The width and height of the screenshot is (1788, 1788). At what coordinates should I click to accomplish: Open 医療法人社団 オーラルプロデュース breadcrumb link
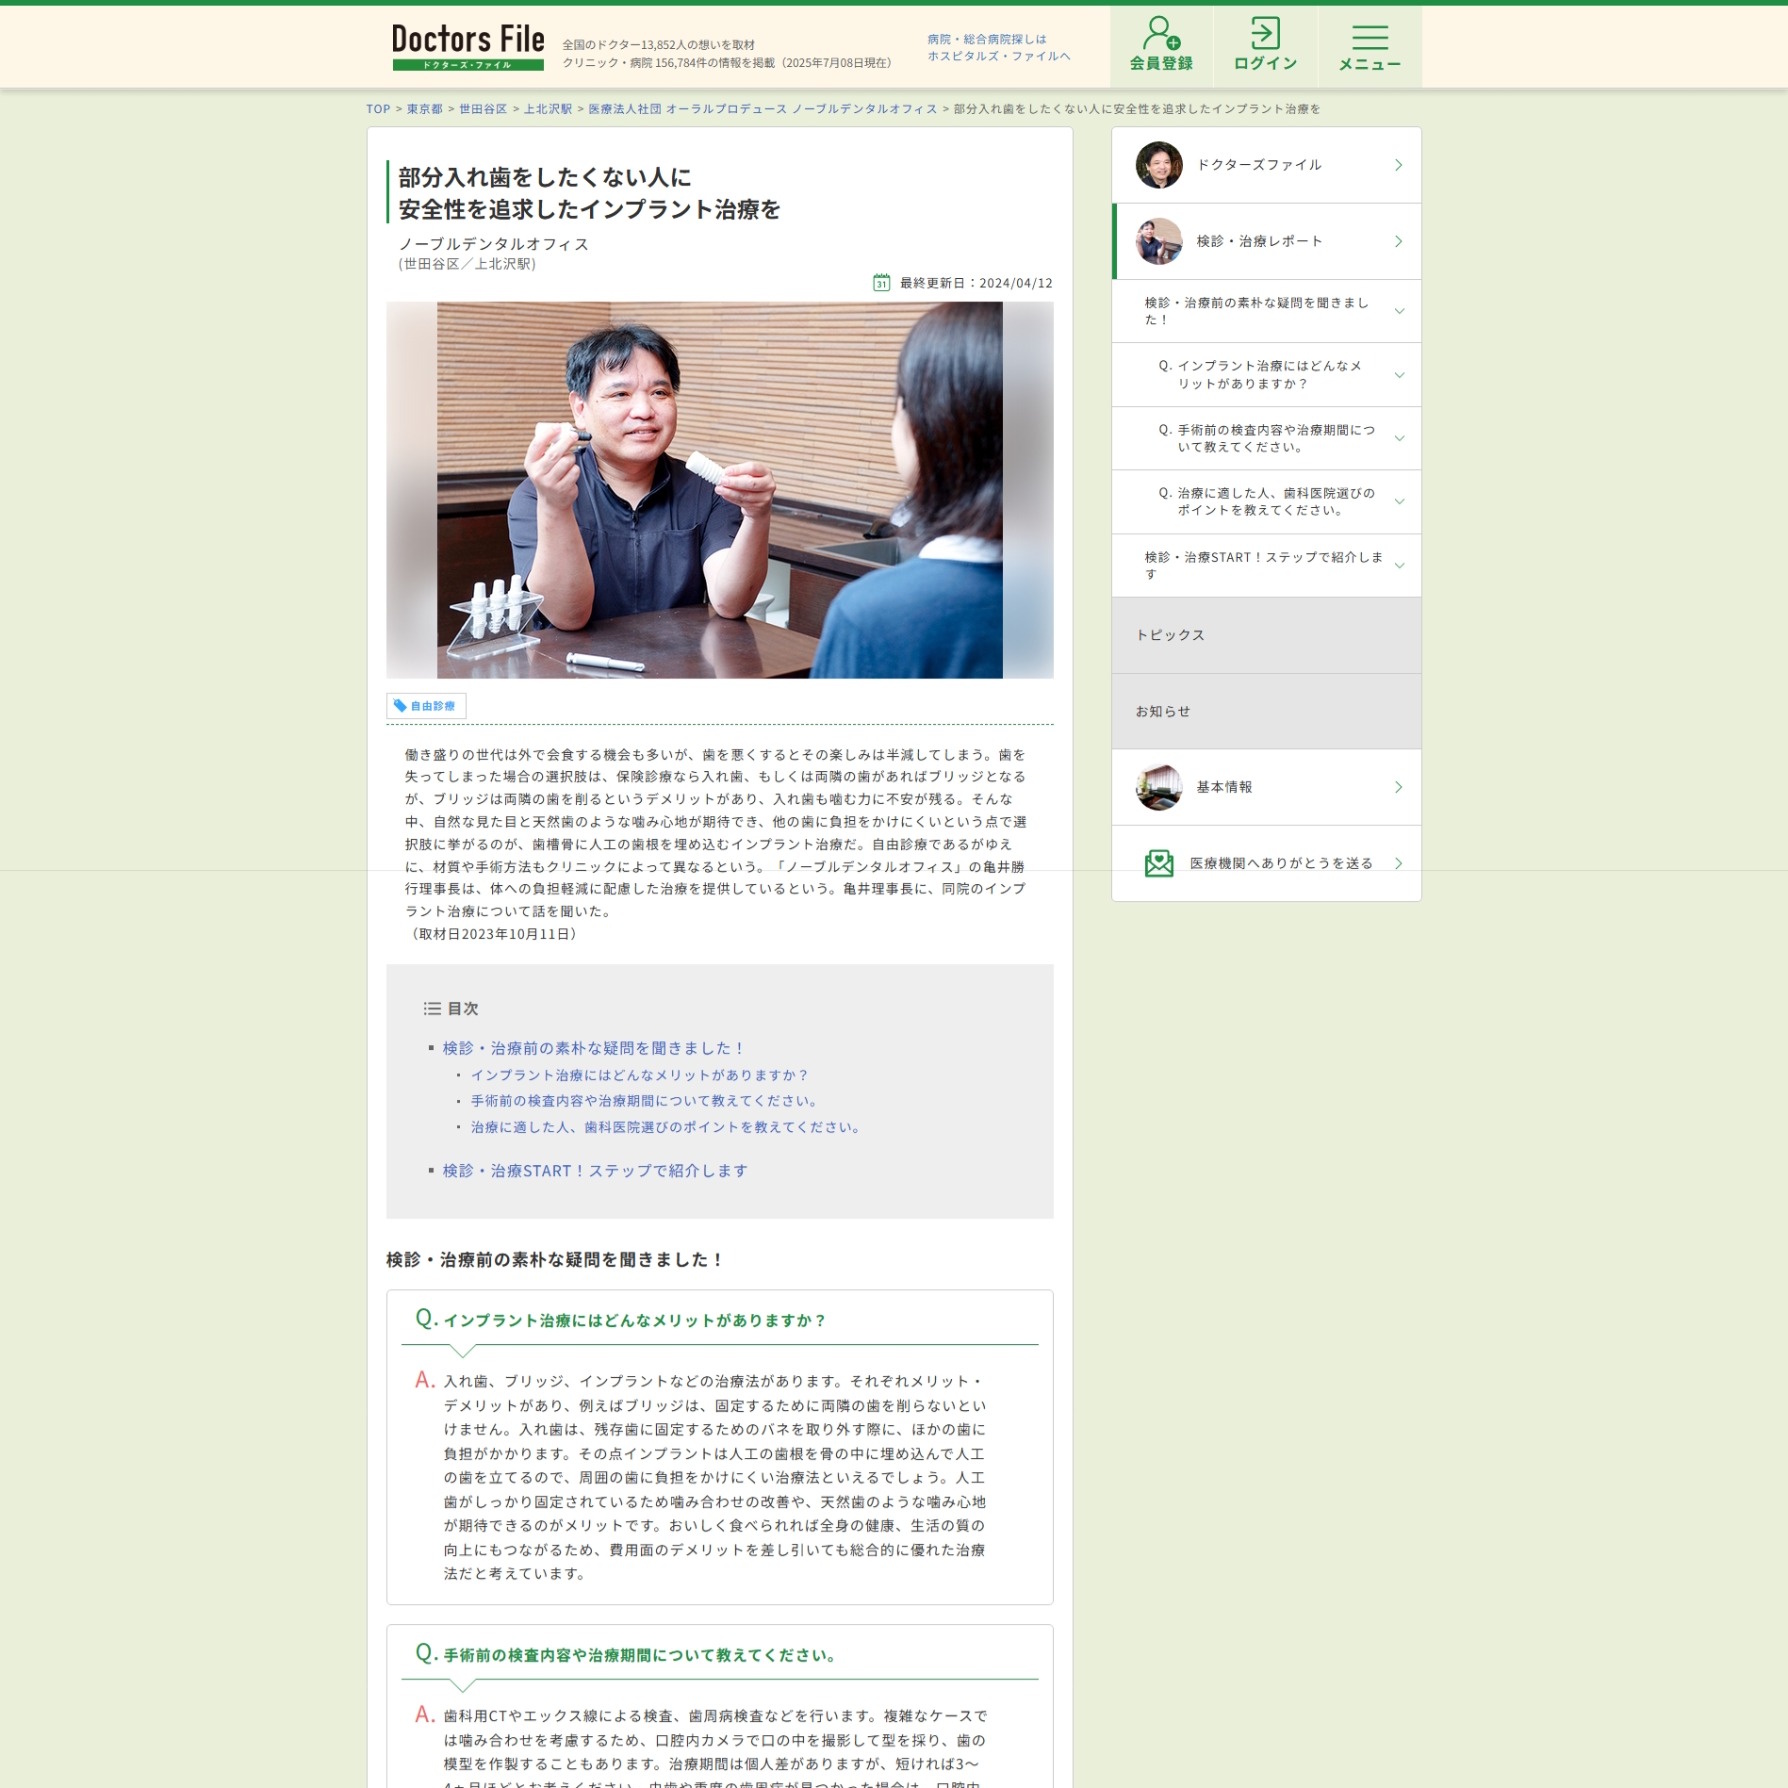(x=762, y=109)
